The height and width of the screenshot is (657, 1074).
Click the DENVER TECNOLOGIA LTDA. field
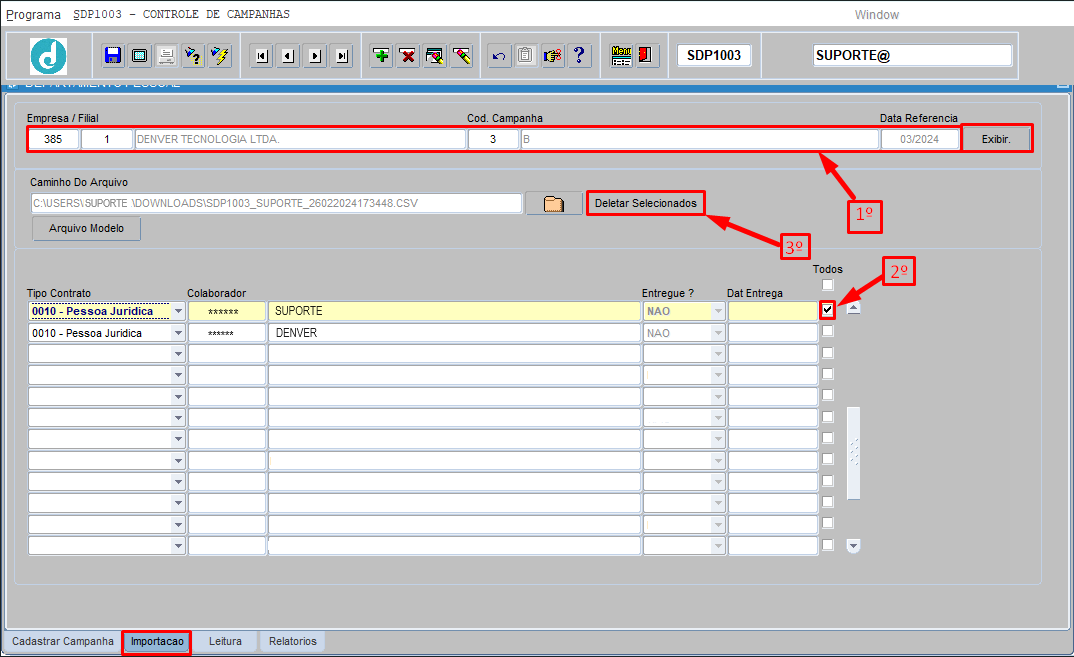(x=299, y=139)
